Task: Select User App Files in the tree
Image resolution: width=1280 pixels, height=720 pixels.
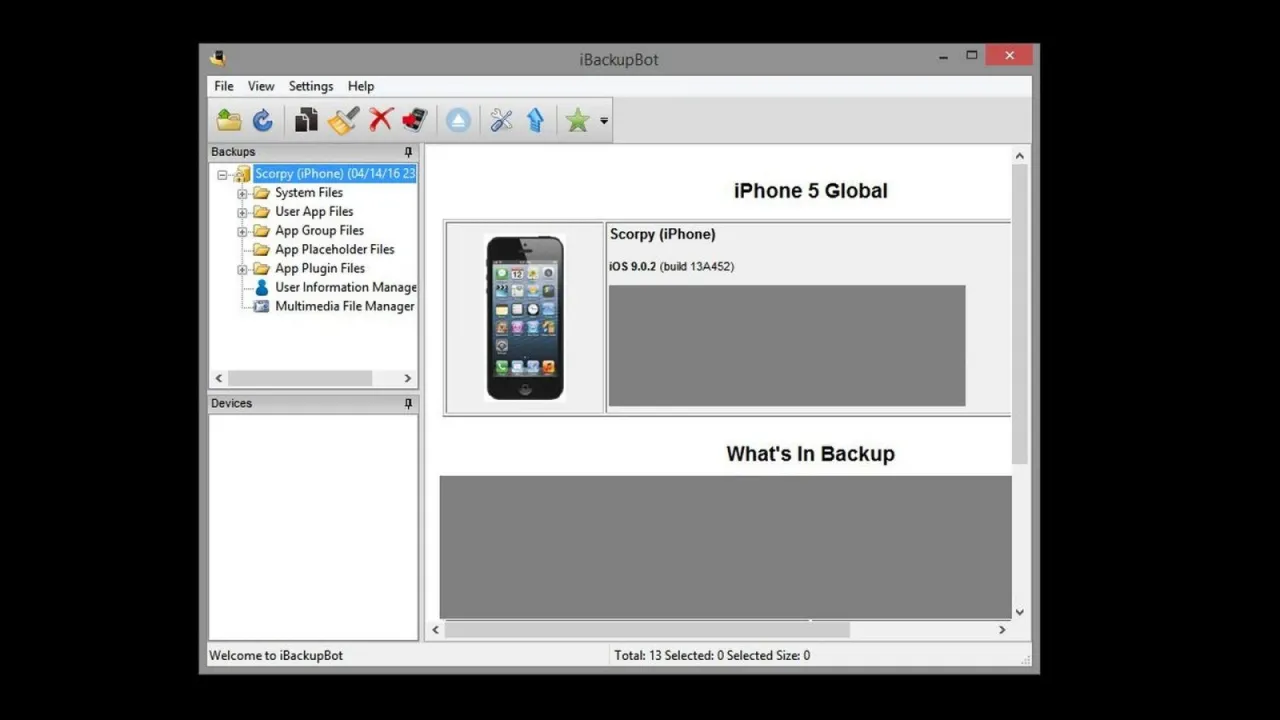Action: (314, 212)
